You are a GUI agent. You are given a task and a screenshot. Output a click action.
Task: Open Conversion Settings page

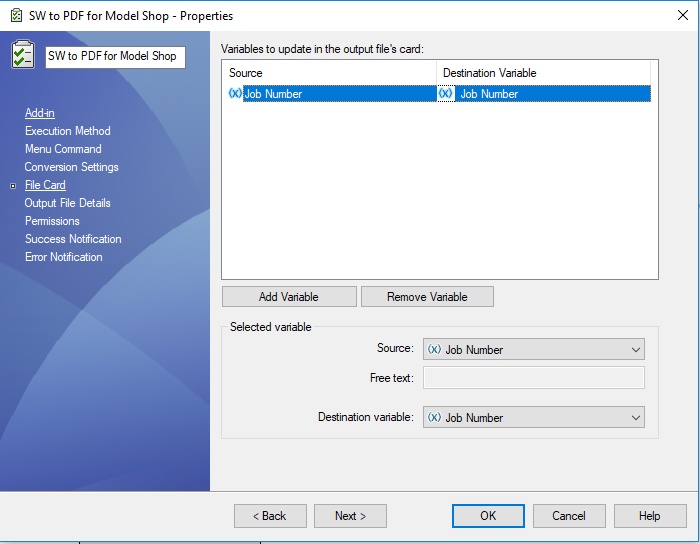click(71, 167)
